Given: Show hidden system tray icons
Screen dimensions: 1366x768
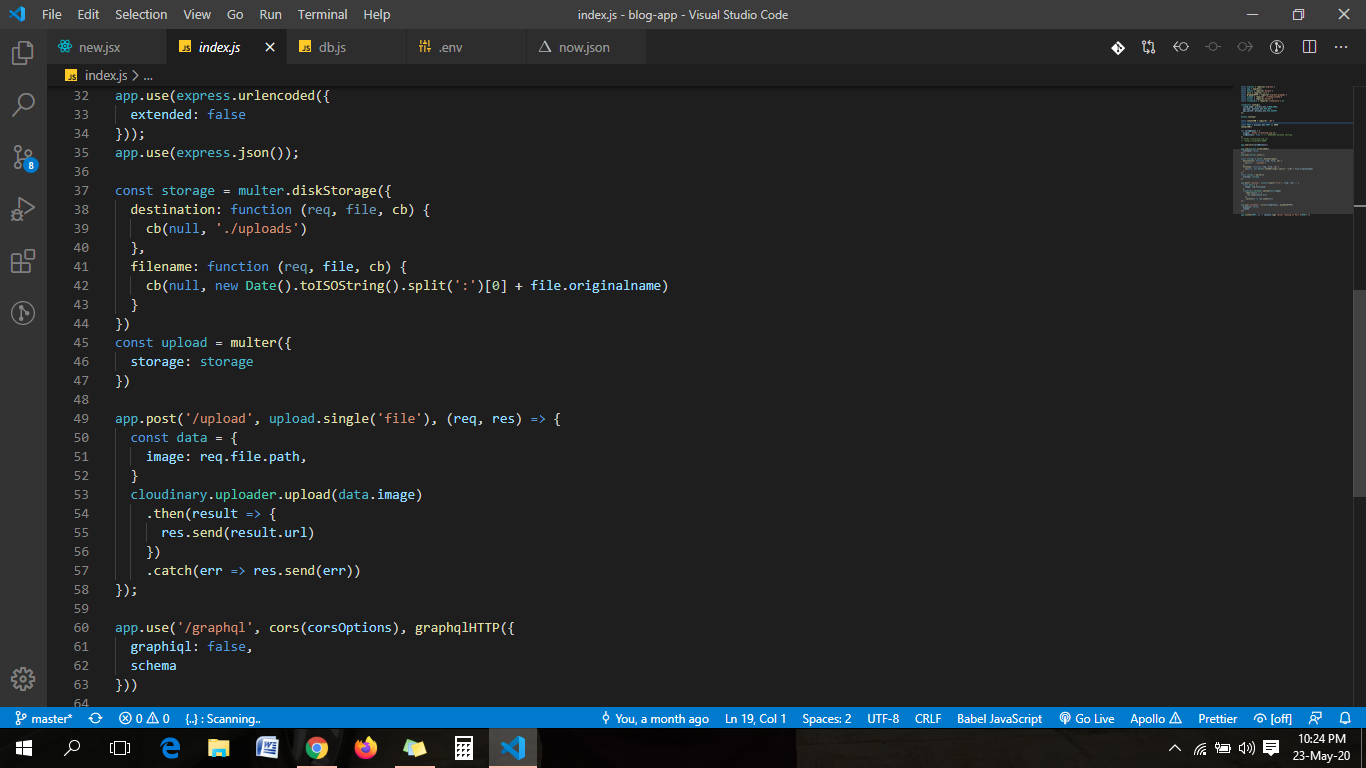Looking at the screenshot, I should [x=1175, y=748].
